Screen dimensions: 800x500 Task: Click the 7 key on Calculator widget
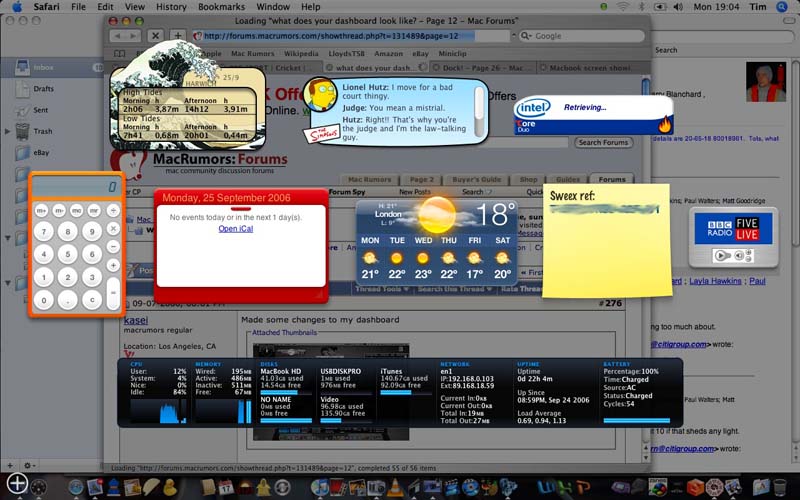click(x=44, y=231)
